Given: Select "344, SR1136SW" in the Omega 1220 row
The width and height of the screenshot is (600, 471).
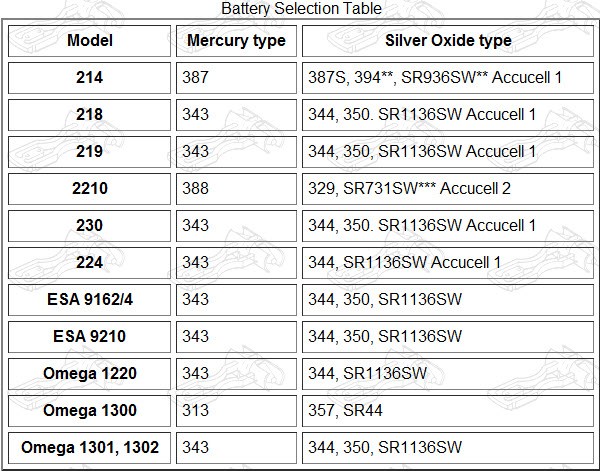Looking at the screenshot, I should (x=448, y=374).
